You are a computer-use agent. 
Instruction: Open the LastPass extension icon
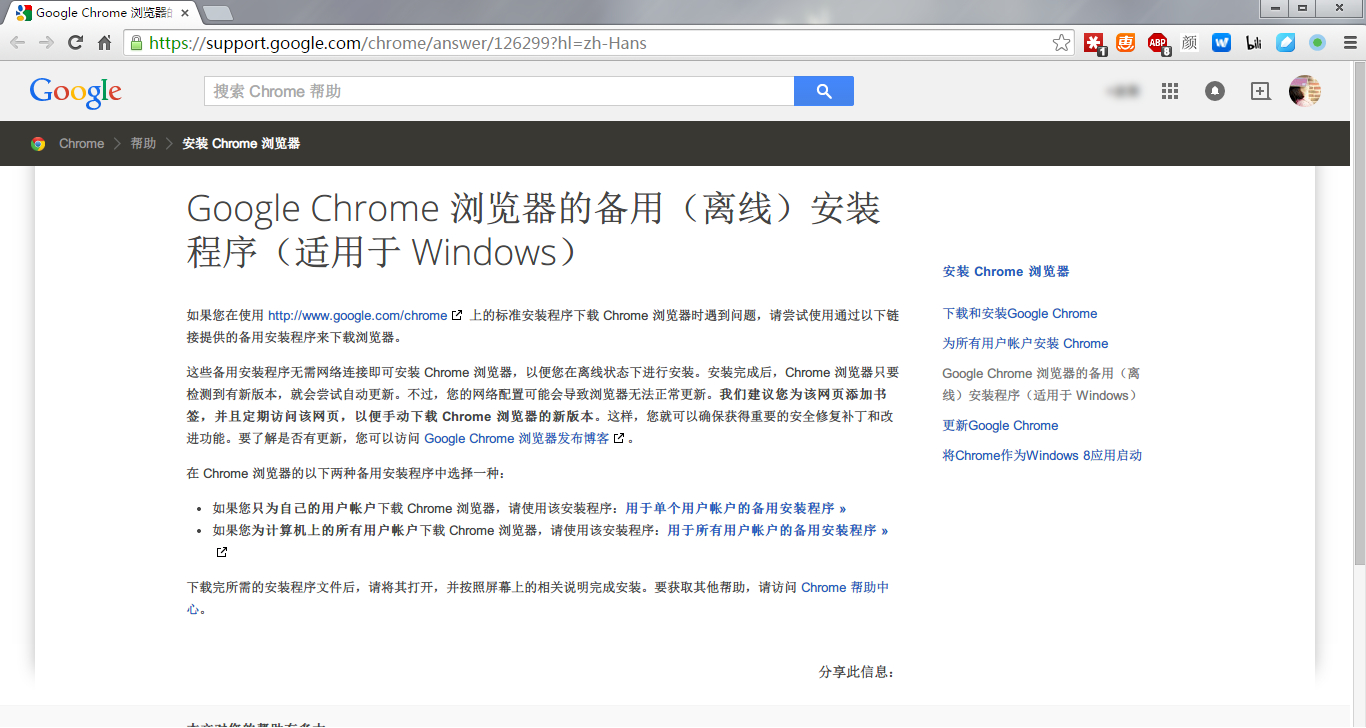click(x=1095, y=43)
